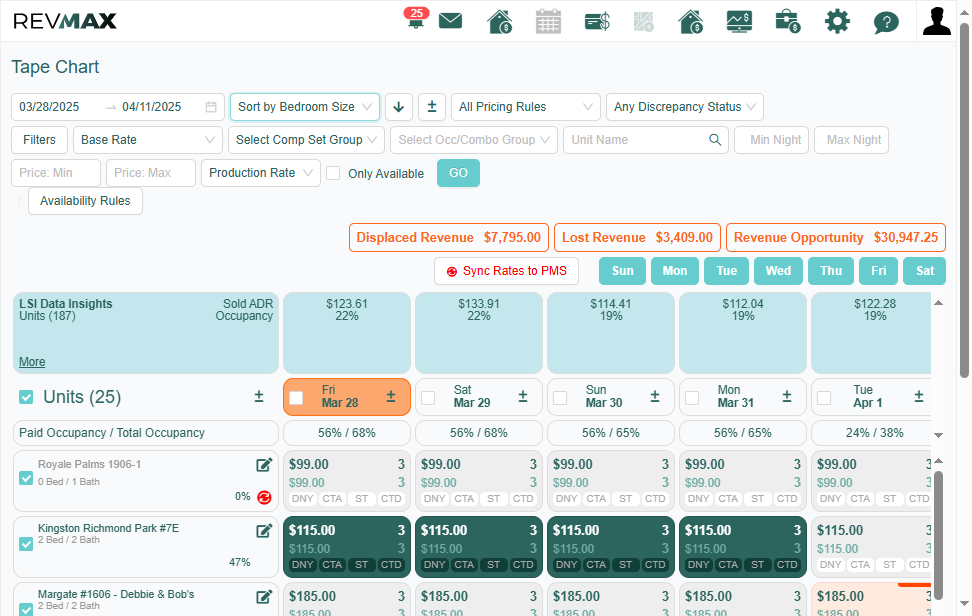Check the Sat Mar 29 column checkbox
The width and height of the screenshot is (972, 616).
point(428,398)
